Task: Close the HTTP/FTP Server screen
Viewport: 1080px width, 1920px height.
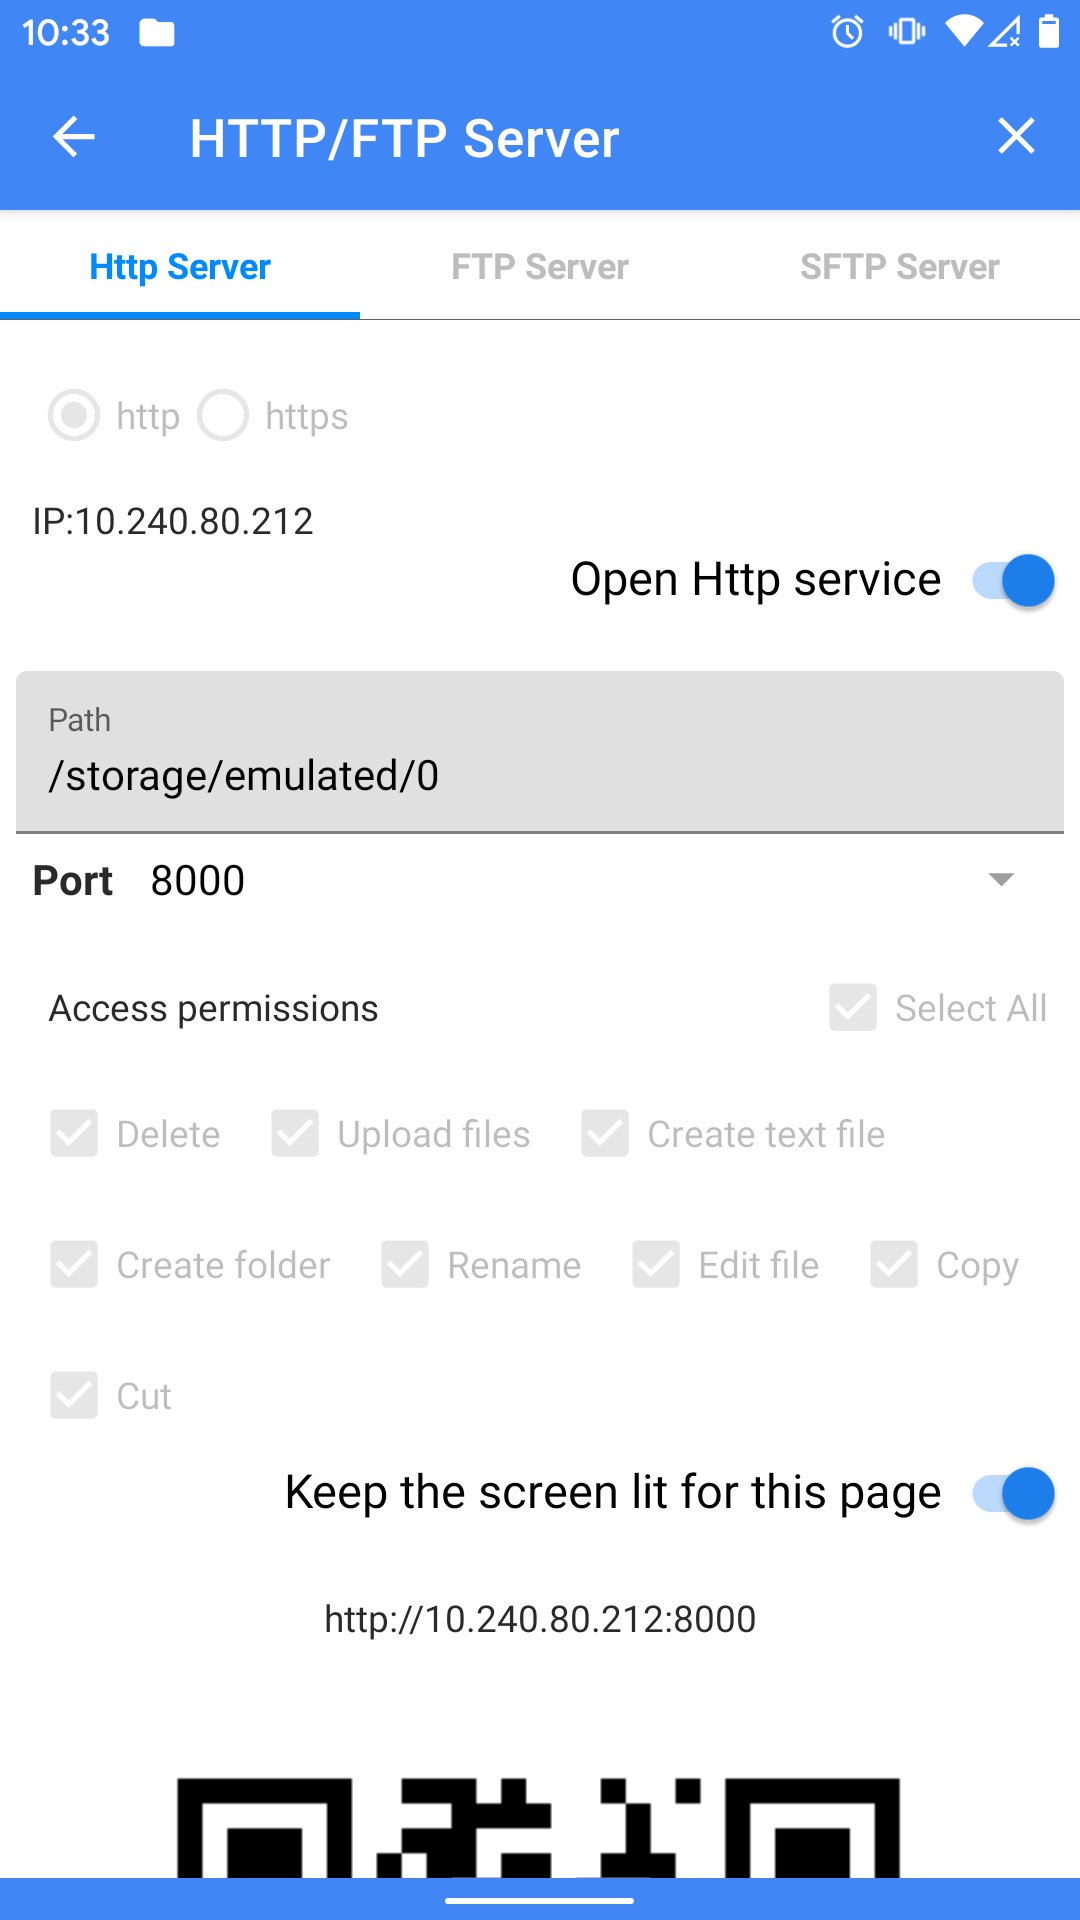Action: pos(1016,137)
